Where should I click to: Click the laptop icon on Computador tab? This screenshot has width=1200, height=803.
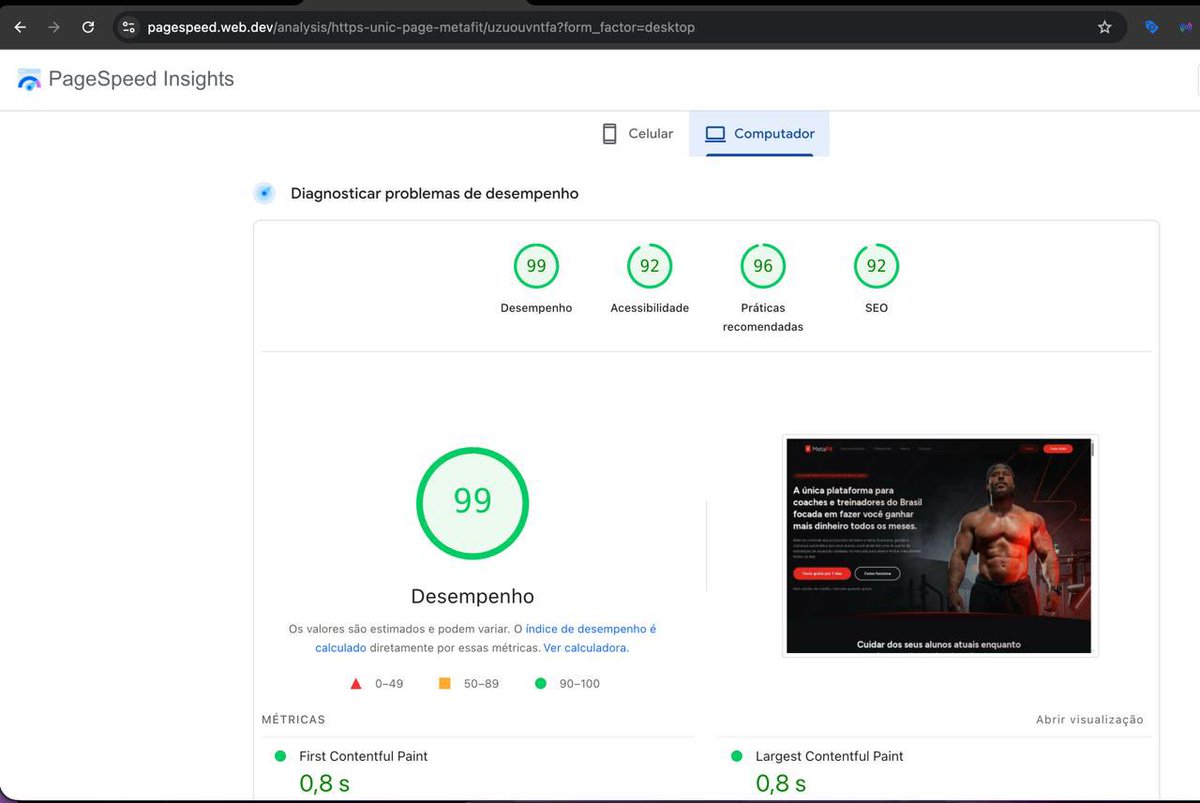[714, 133]
